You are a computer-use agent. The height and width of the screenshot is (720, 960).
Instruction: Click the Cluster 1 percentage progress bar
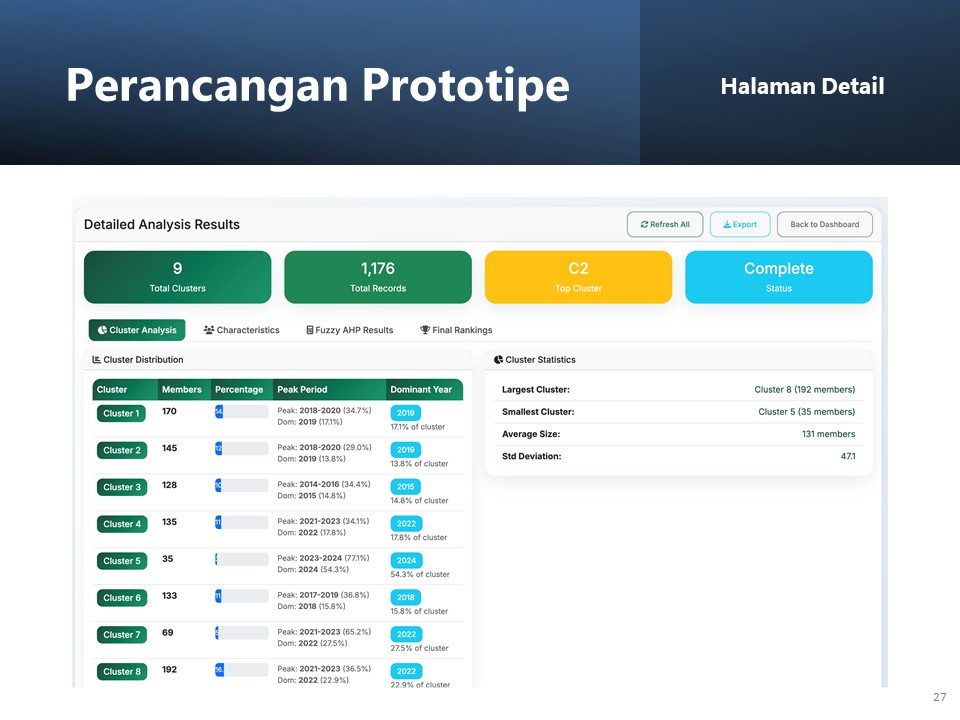point(241,411)
